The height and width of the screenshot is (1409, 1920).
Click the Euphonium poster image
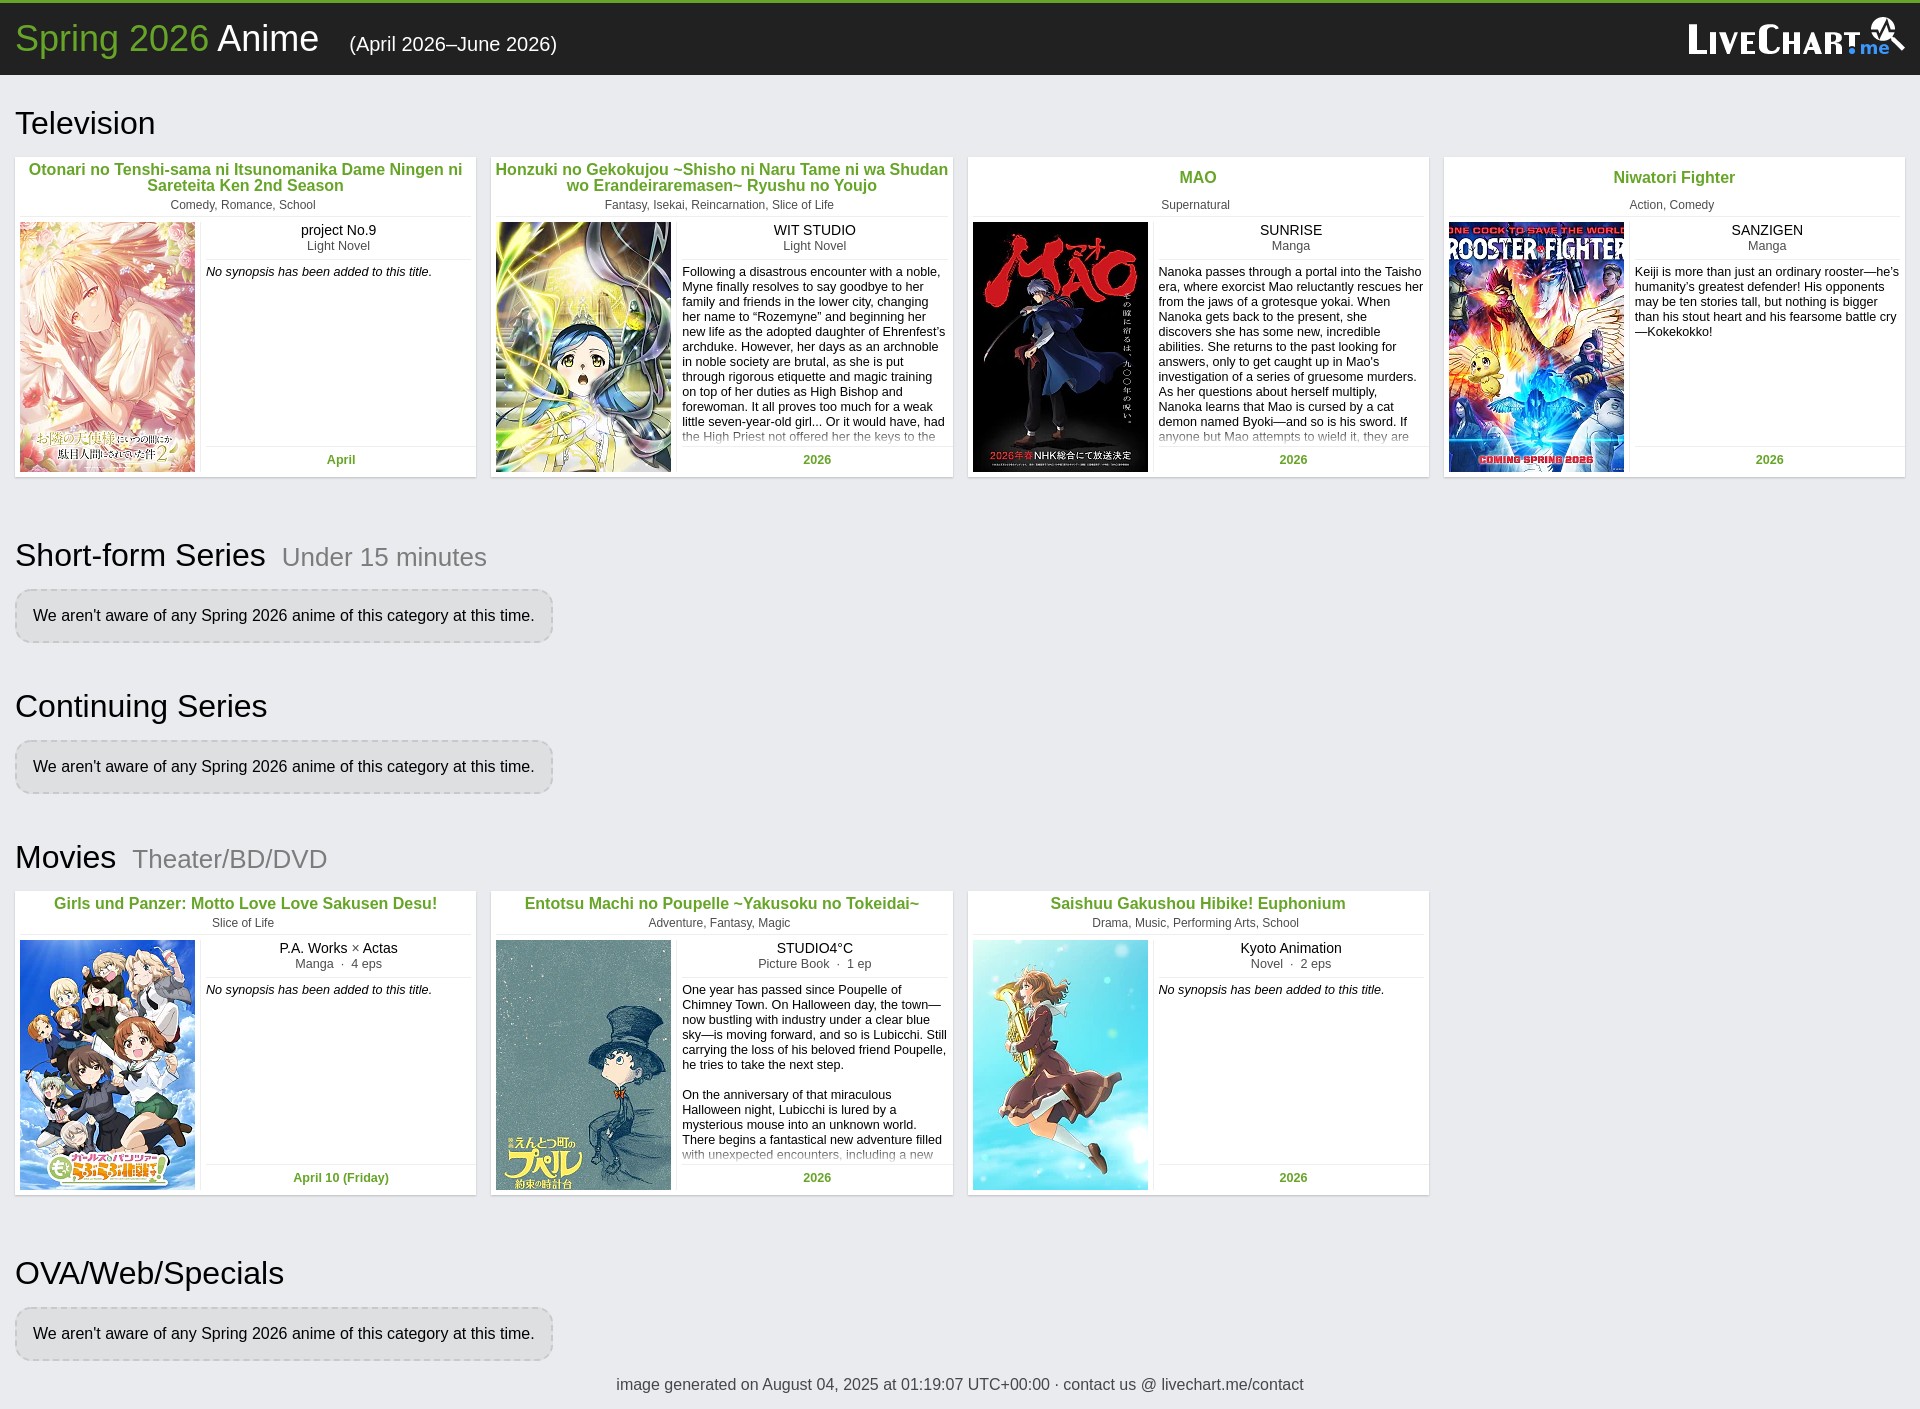click(x=1060, y=1065)
